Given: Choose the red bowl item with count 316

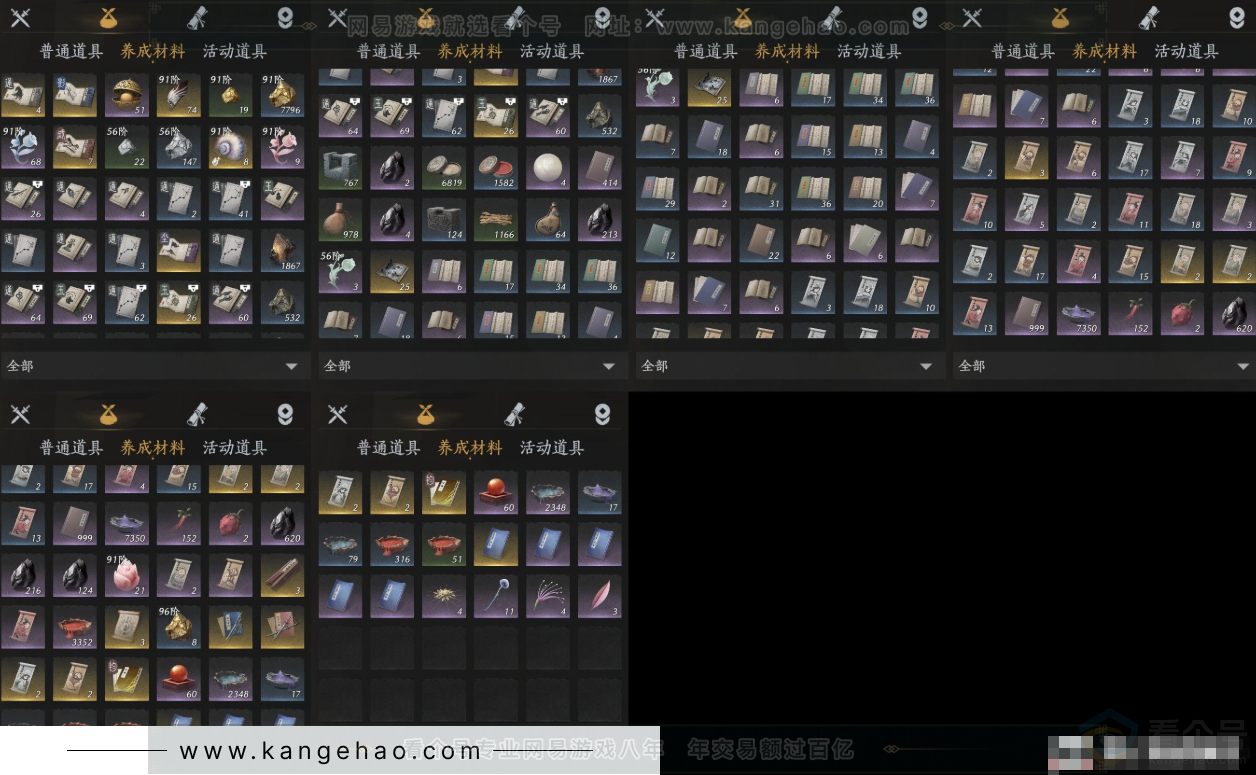Looking at the screenshot, I should tap(392, 545).
